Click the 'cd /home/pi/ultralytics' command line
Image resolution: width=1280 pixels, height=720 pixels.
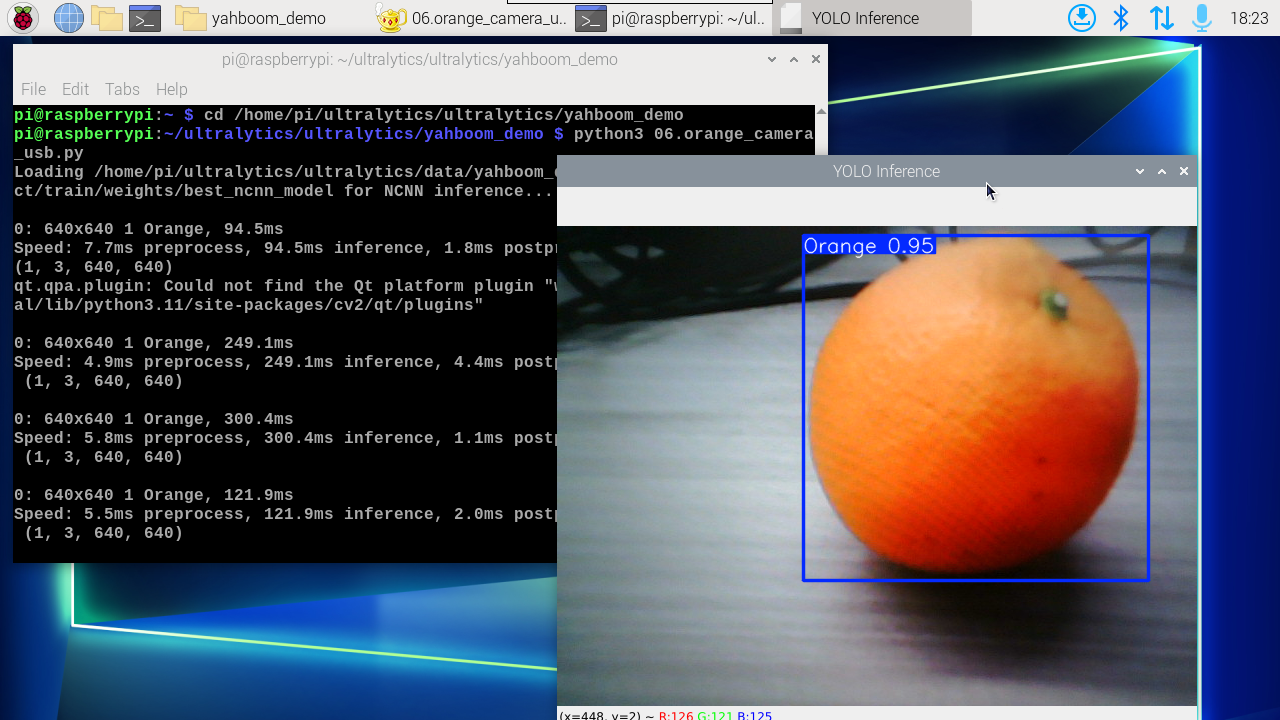[x=444, y=116]
